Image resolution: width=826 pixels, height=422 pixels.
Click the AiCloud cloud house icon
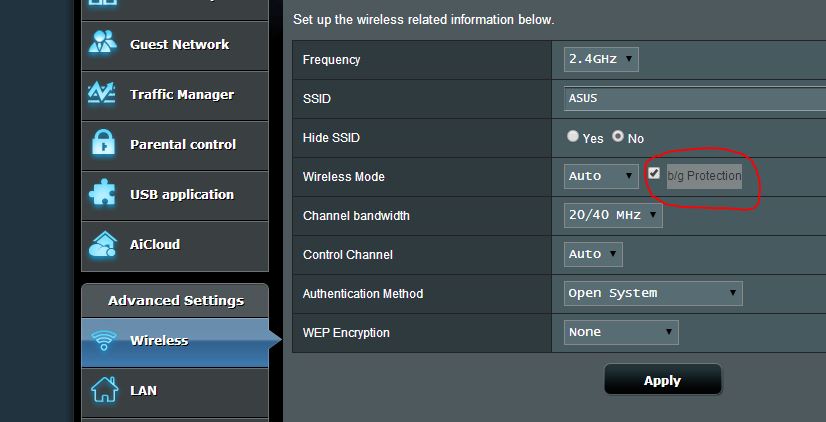pyautogui.click(x=103, y=243)
